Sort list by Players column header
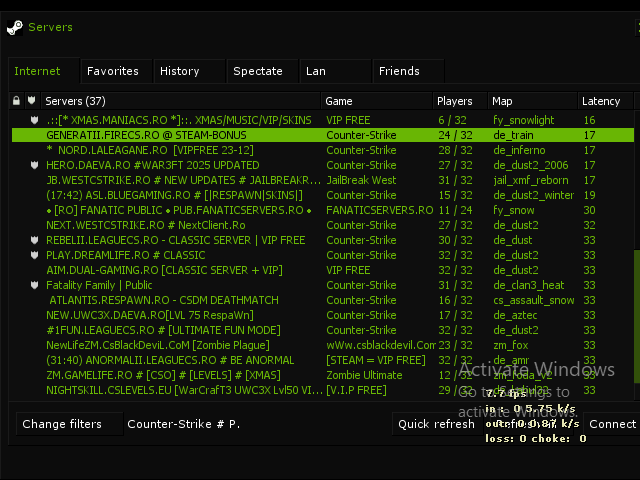The width and height of the screenshot is (640, 480). [x=460, y=101]
